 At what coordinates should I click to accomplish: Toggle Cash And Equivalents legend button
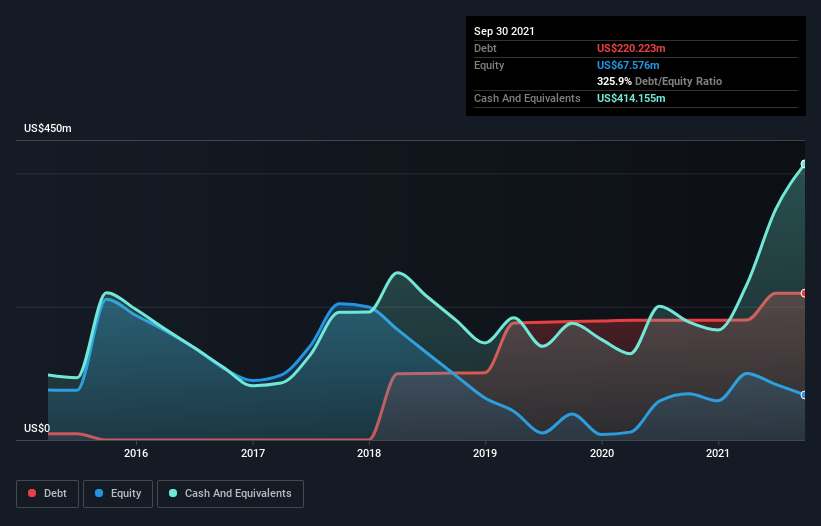pyautogui.click(x=230, y=494)
